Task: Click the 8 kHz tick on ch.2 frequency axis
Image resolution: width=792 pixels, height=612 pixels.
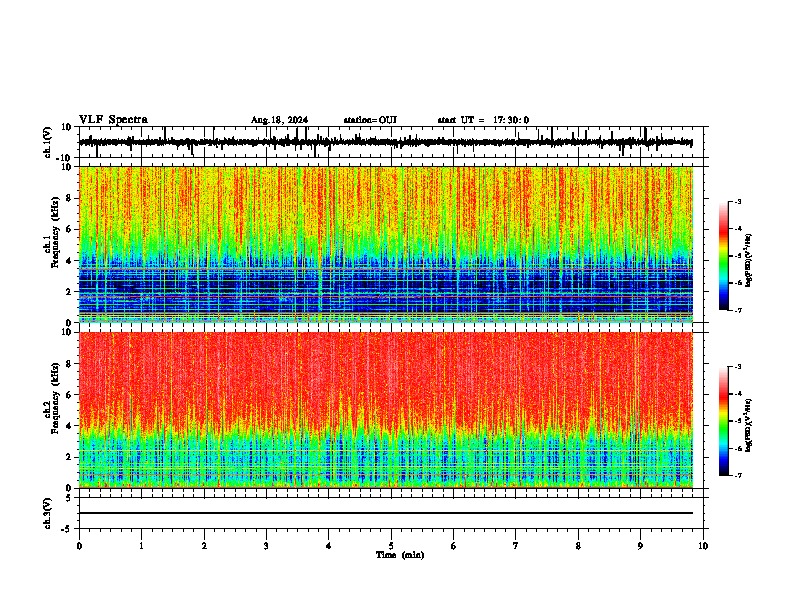Action: tap(70, 364)
